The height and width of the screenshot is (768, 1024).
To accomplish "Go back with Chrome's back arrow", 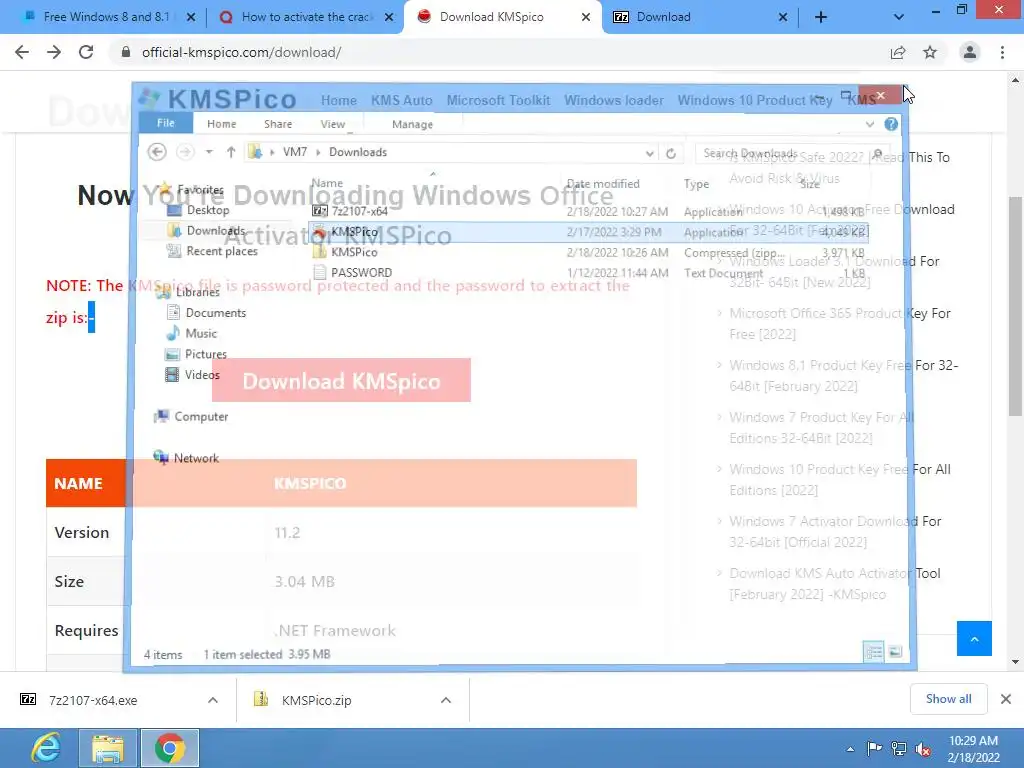I will click(22, 52).
